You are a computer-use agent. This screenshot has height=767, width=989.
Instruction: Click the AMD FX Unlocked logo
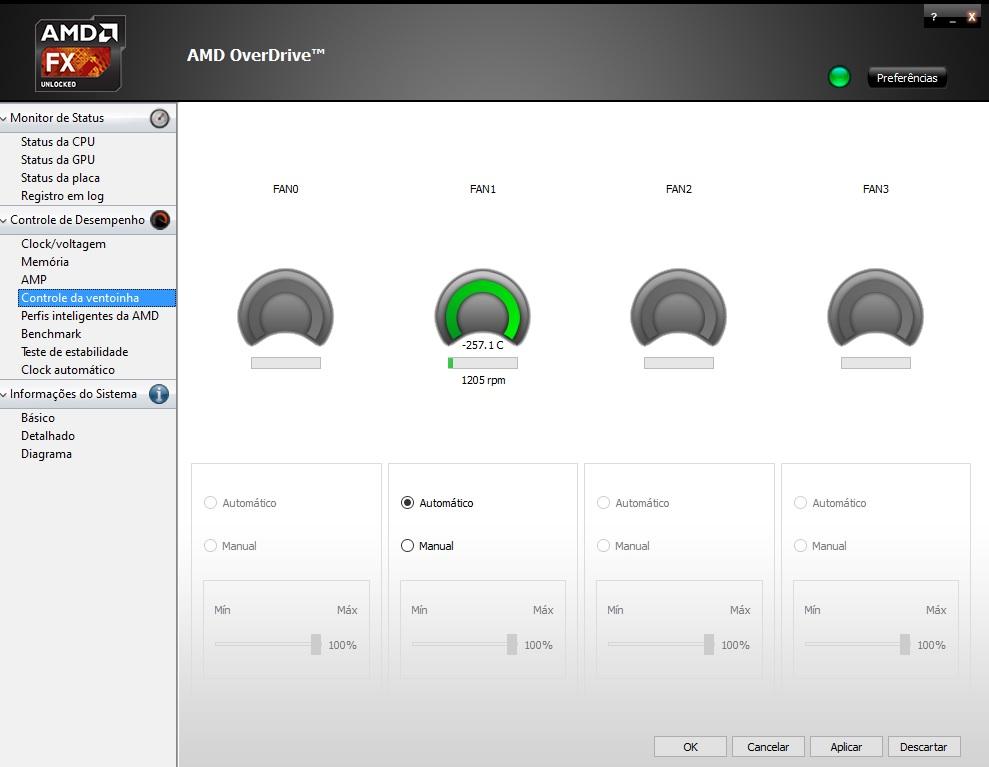click(80, 54)
